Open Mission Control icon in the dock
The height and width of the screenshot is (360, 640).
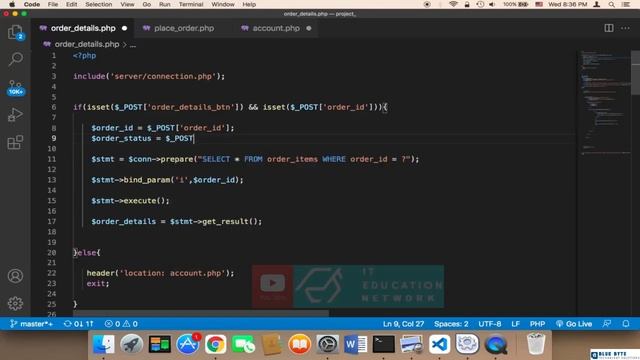[160, 344]
